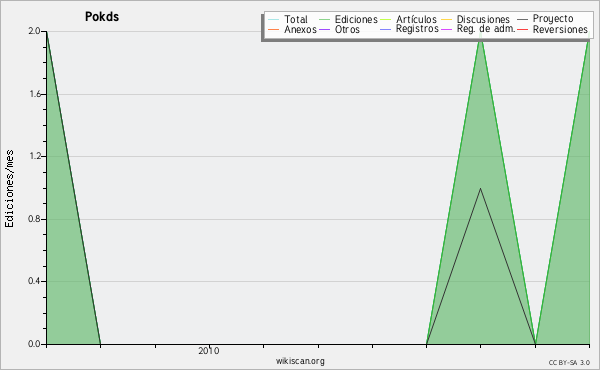Screen dimensions: 600x370
Task: Click the orange Anexos legend line swatch
Action: point(274,29)
